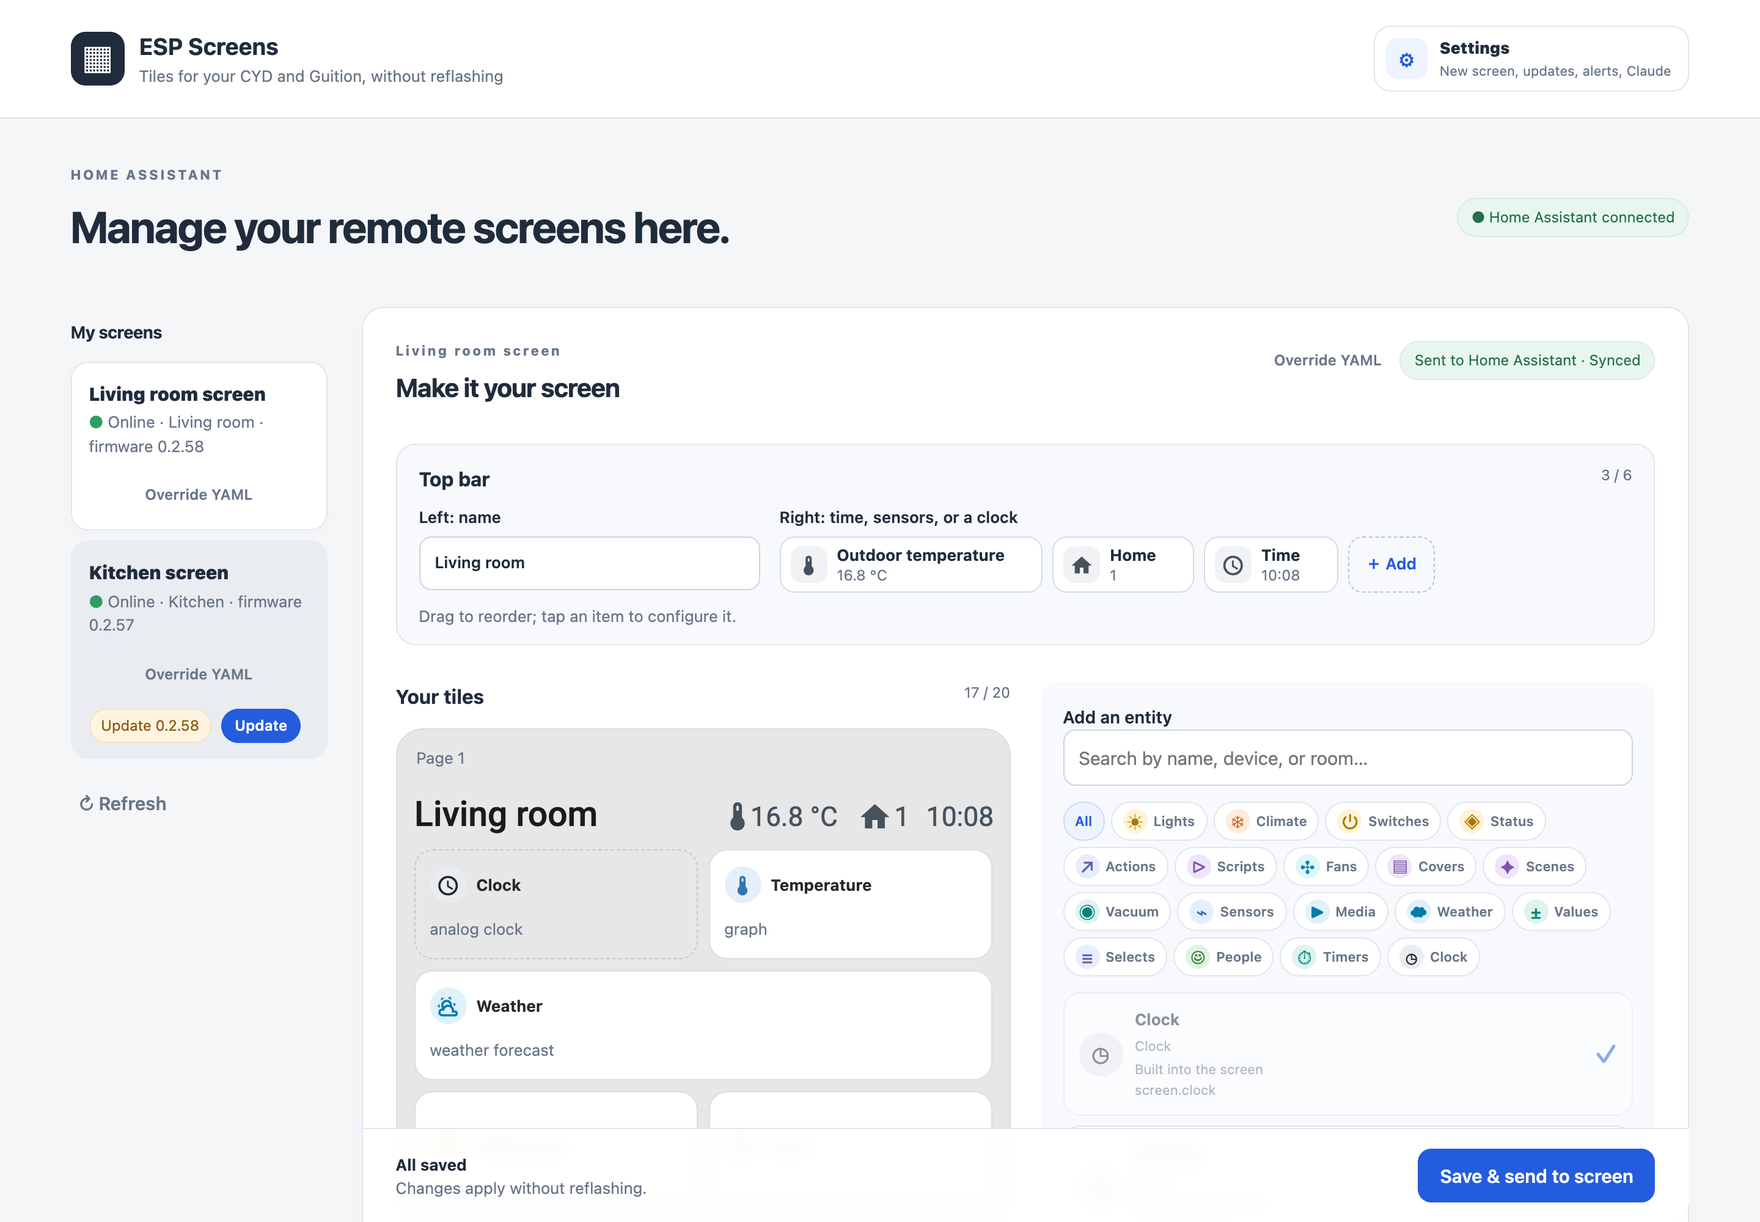Click the Temperature tile thermometer icon

pyautogui.click(x=742, y=885)
